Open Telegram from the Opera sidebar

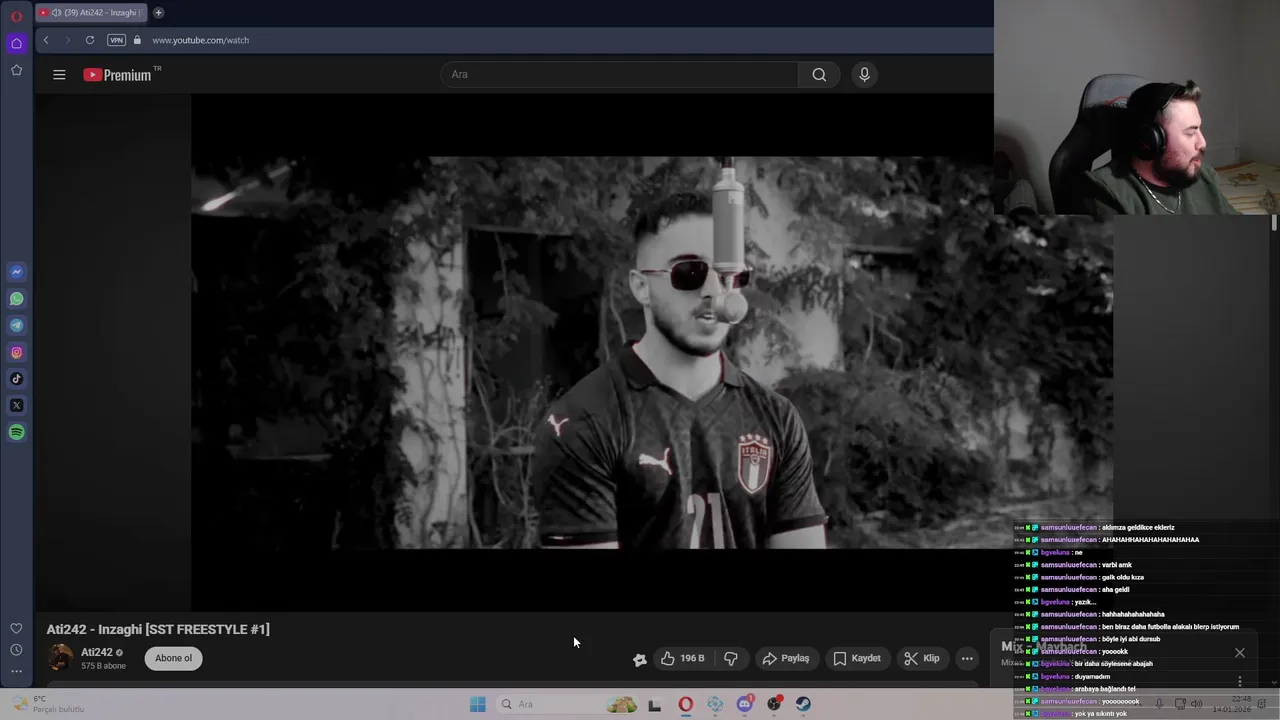click(x=16, y=325)
